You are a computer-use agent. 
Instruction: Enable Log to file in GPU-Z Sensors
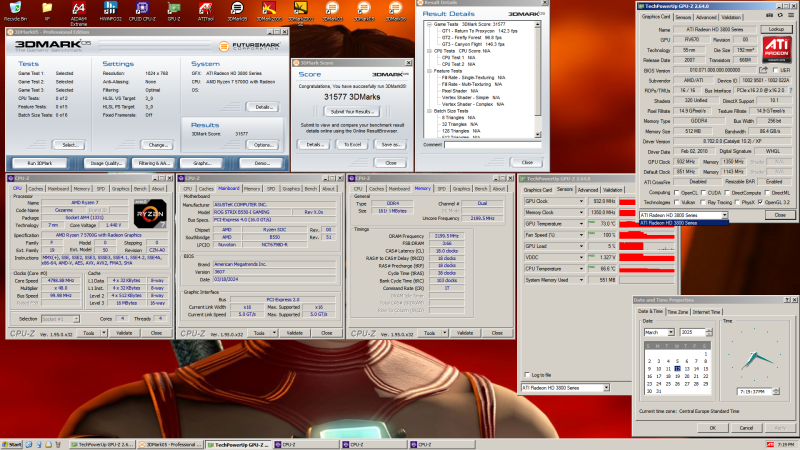[x=527, y=375]
